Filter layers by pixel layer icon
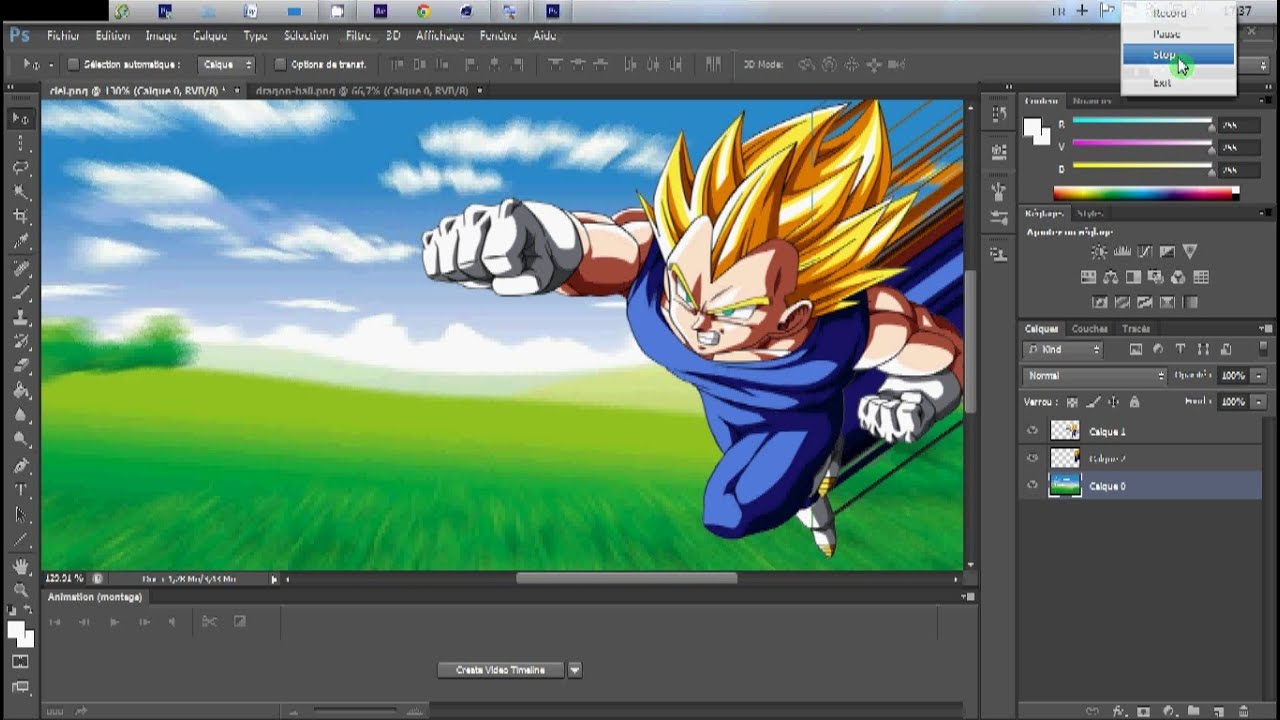 pos(1136,349)
